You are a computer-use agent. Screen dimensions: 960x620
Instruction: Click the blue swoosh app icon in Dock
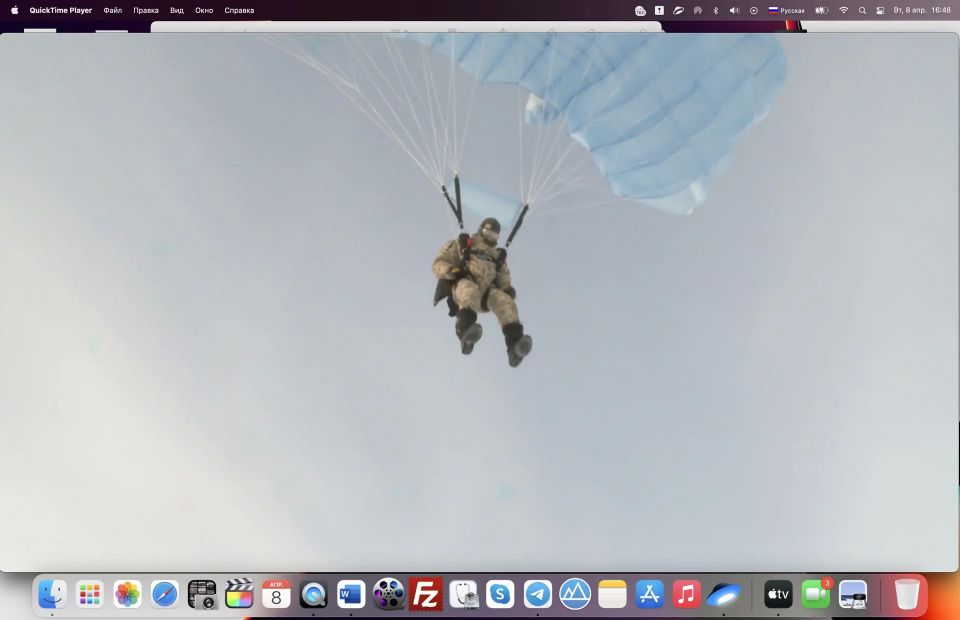click(724, 594)
